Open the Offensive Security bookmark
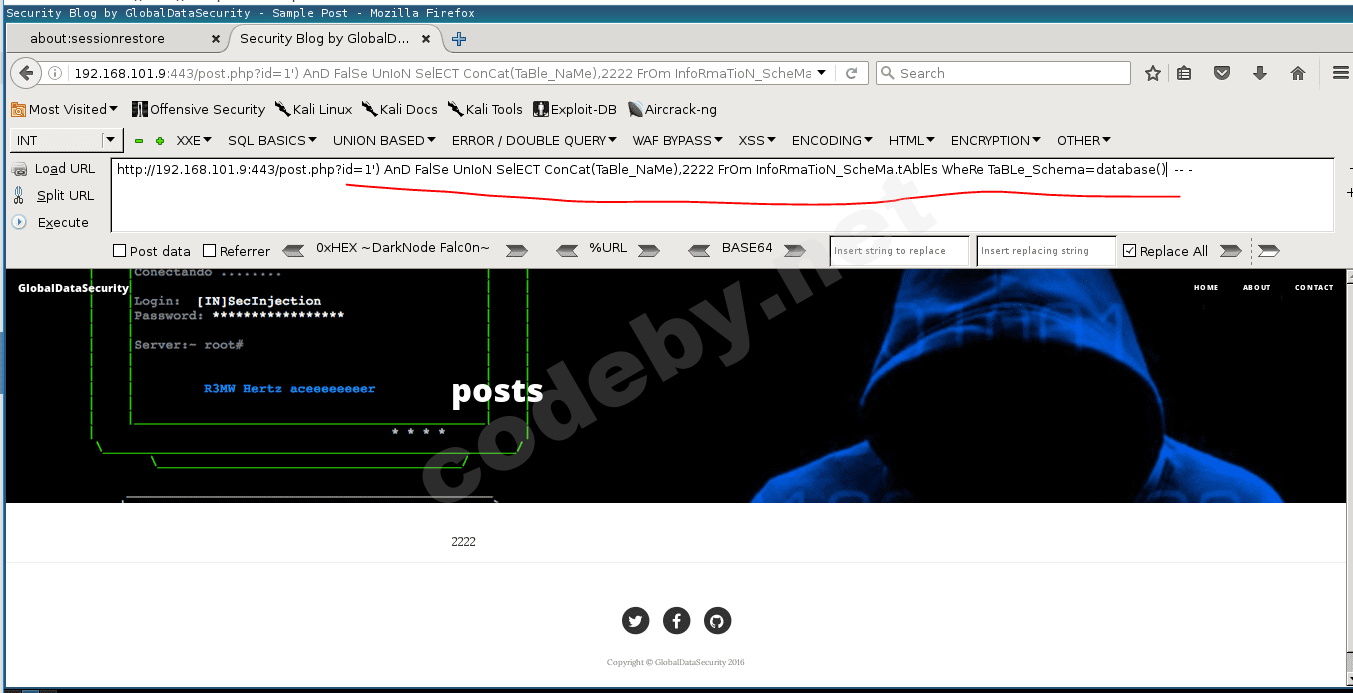This screenshot has height=693, width=1353. tap(199, 109)
